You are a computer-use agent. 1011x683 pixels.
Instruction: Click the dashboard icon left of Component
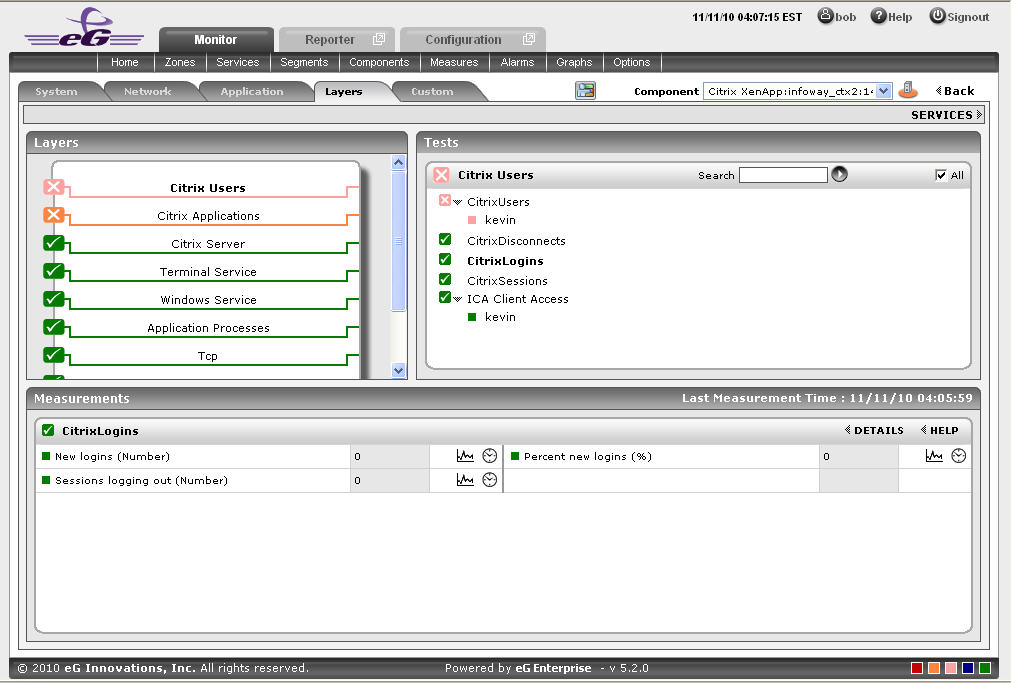(x=585, y=90)
